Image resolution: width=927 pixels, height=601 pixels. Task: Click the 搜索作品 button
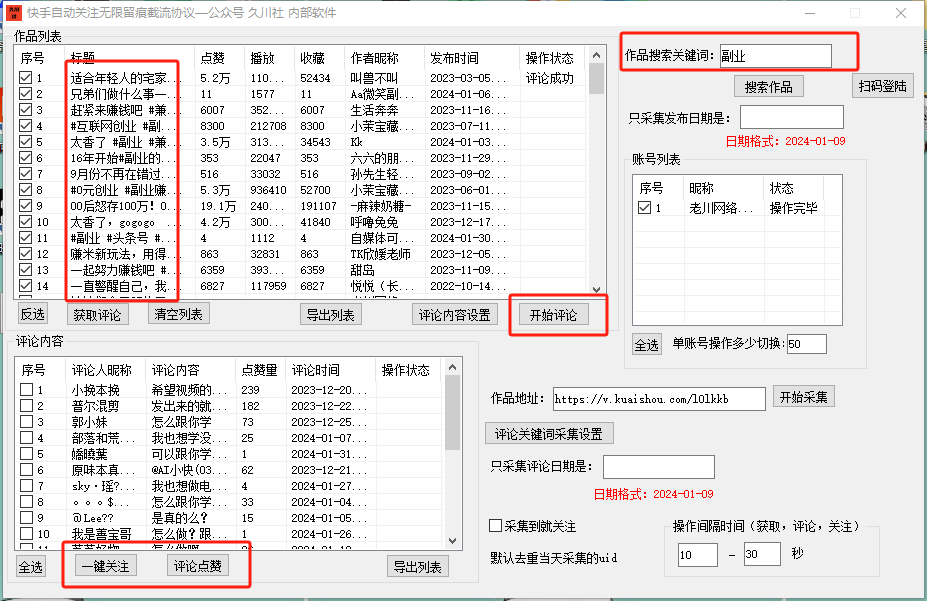[768, 87]
